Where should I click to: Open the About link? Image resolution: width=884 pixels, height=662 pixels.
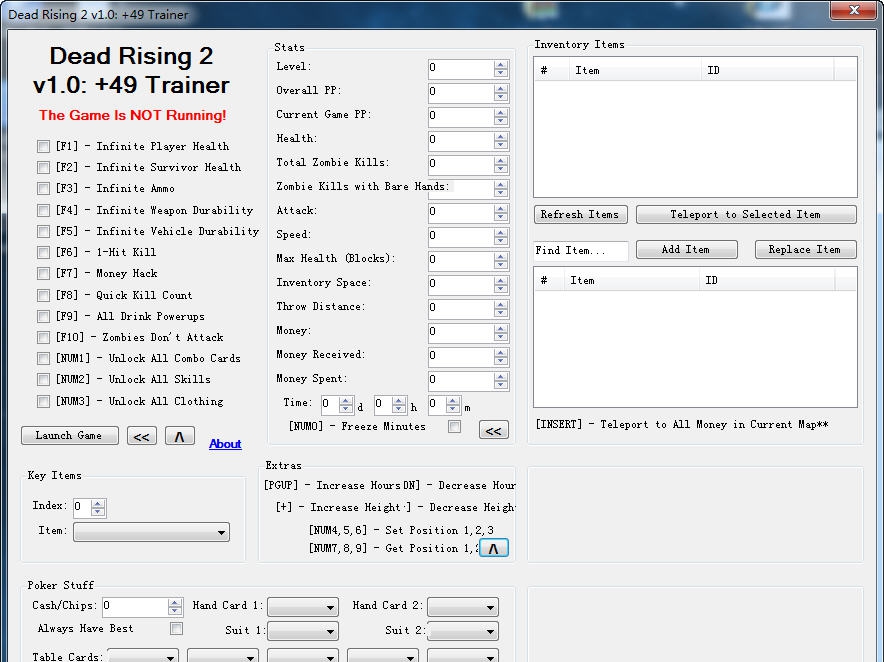(225, 444)
